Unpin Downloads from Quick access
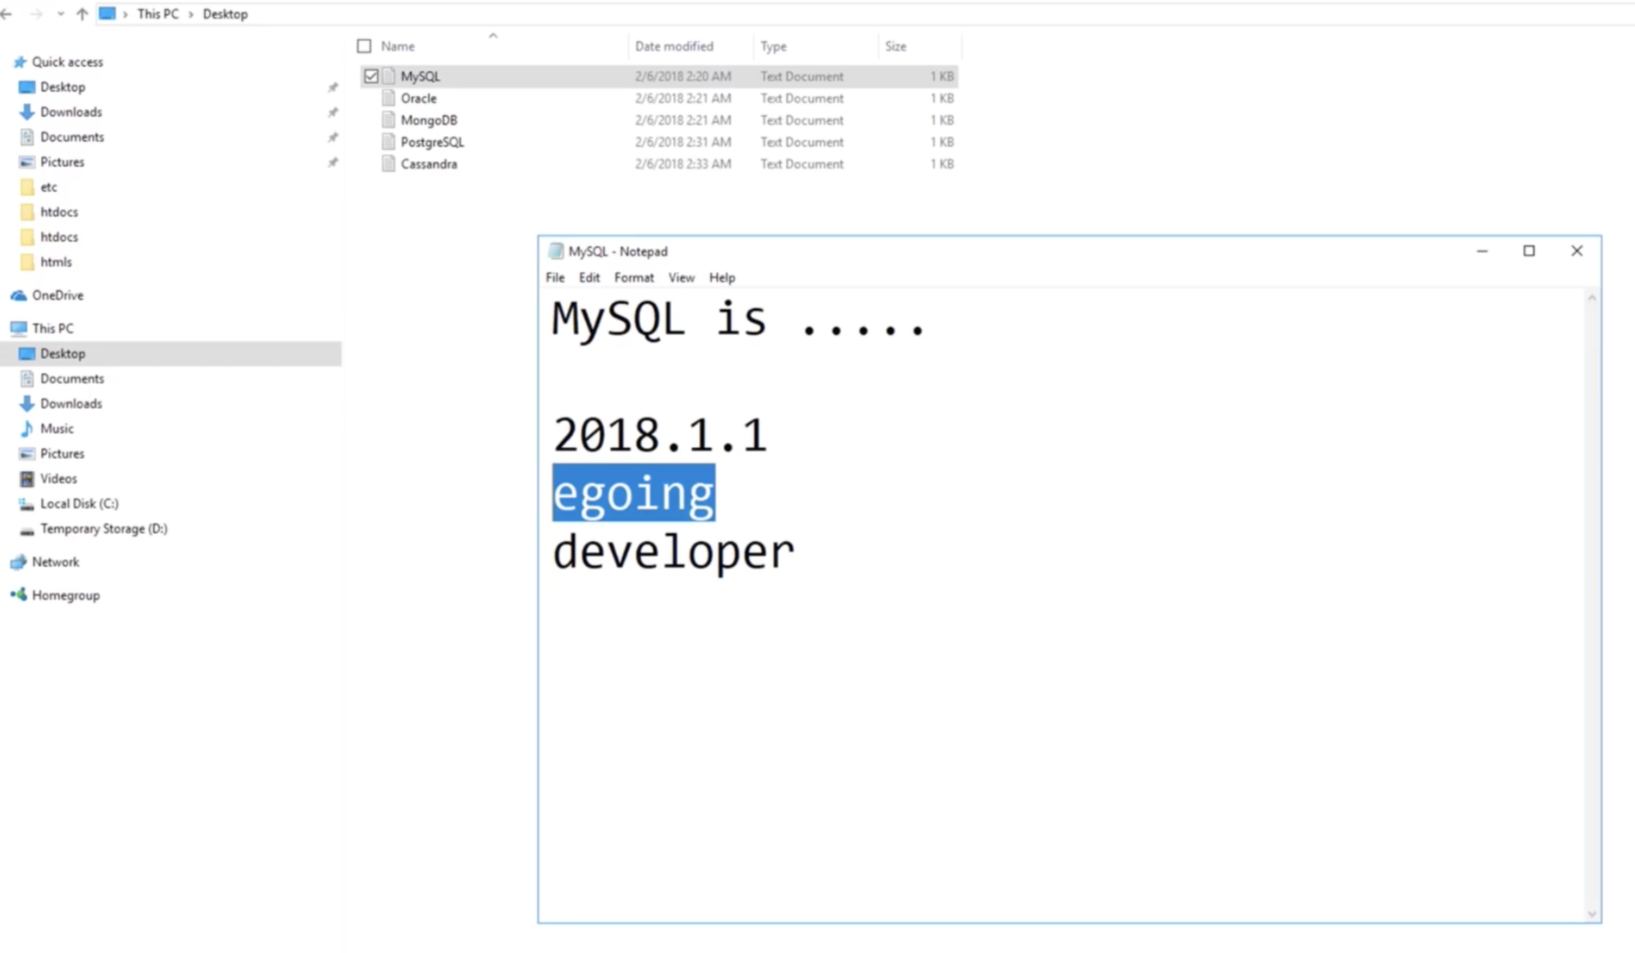The width and height of the screenshot is (1635, 953). 333,112
